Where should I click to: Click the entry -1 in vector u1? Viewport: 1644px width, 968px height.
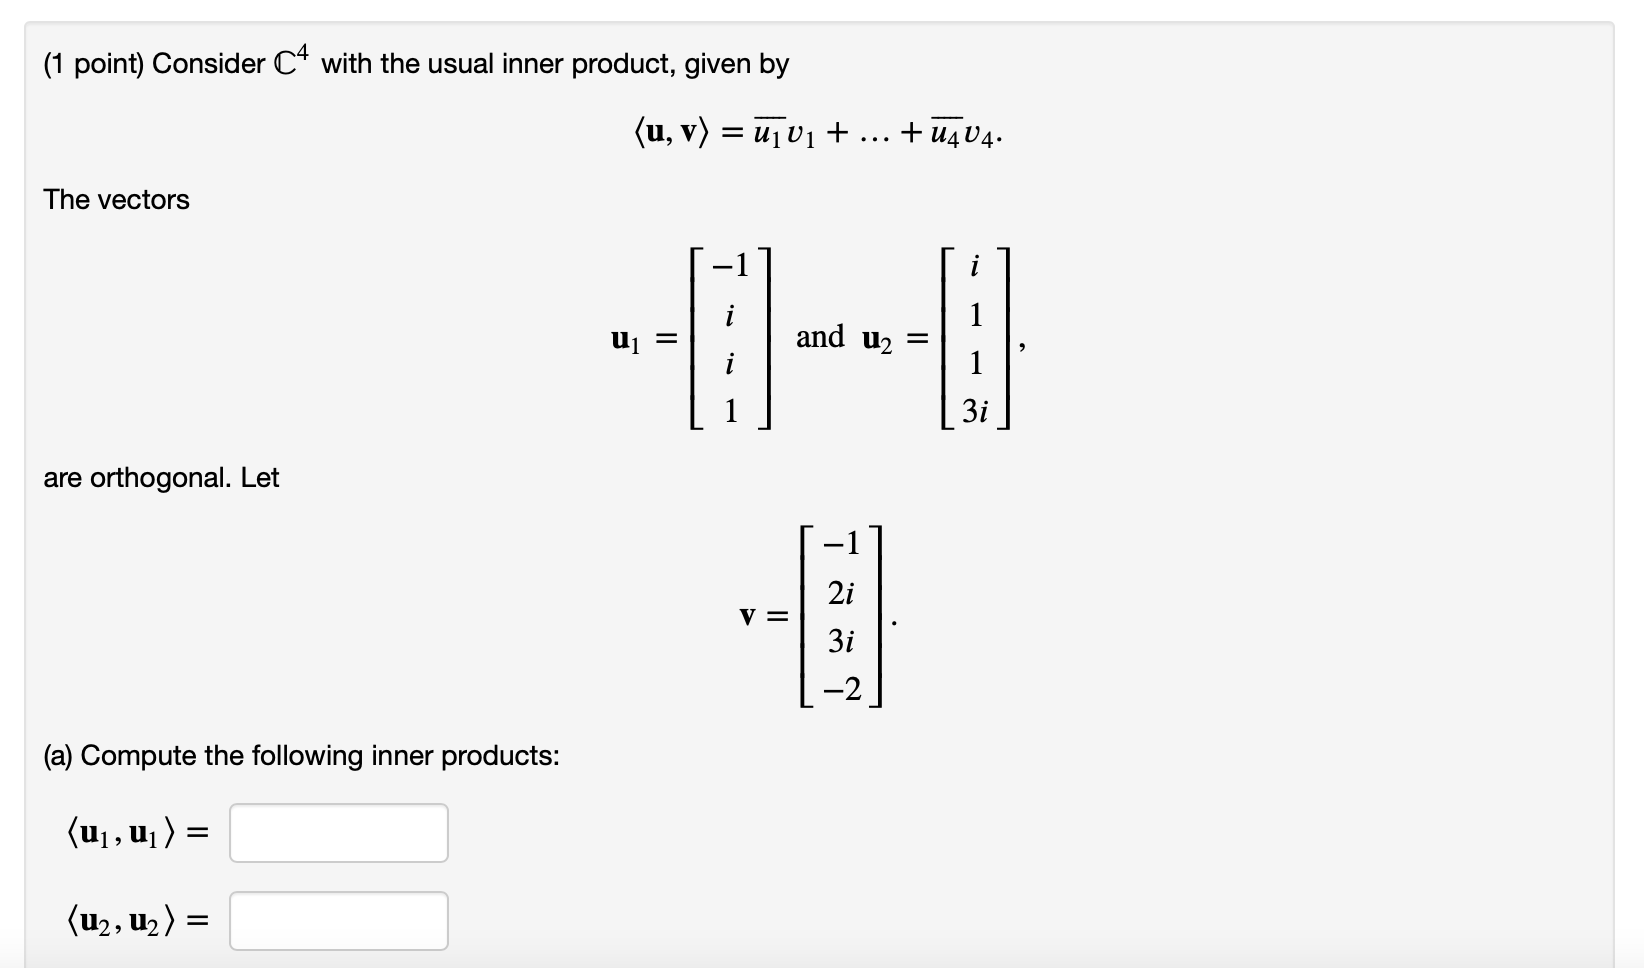tap(728, 268)
